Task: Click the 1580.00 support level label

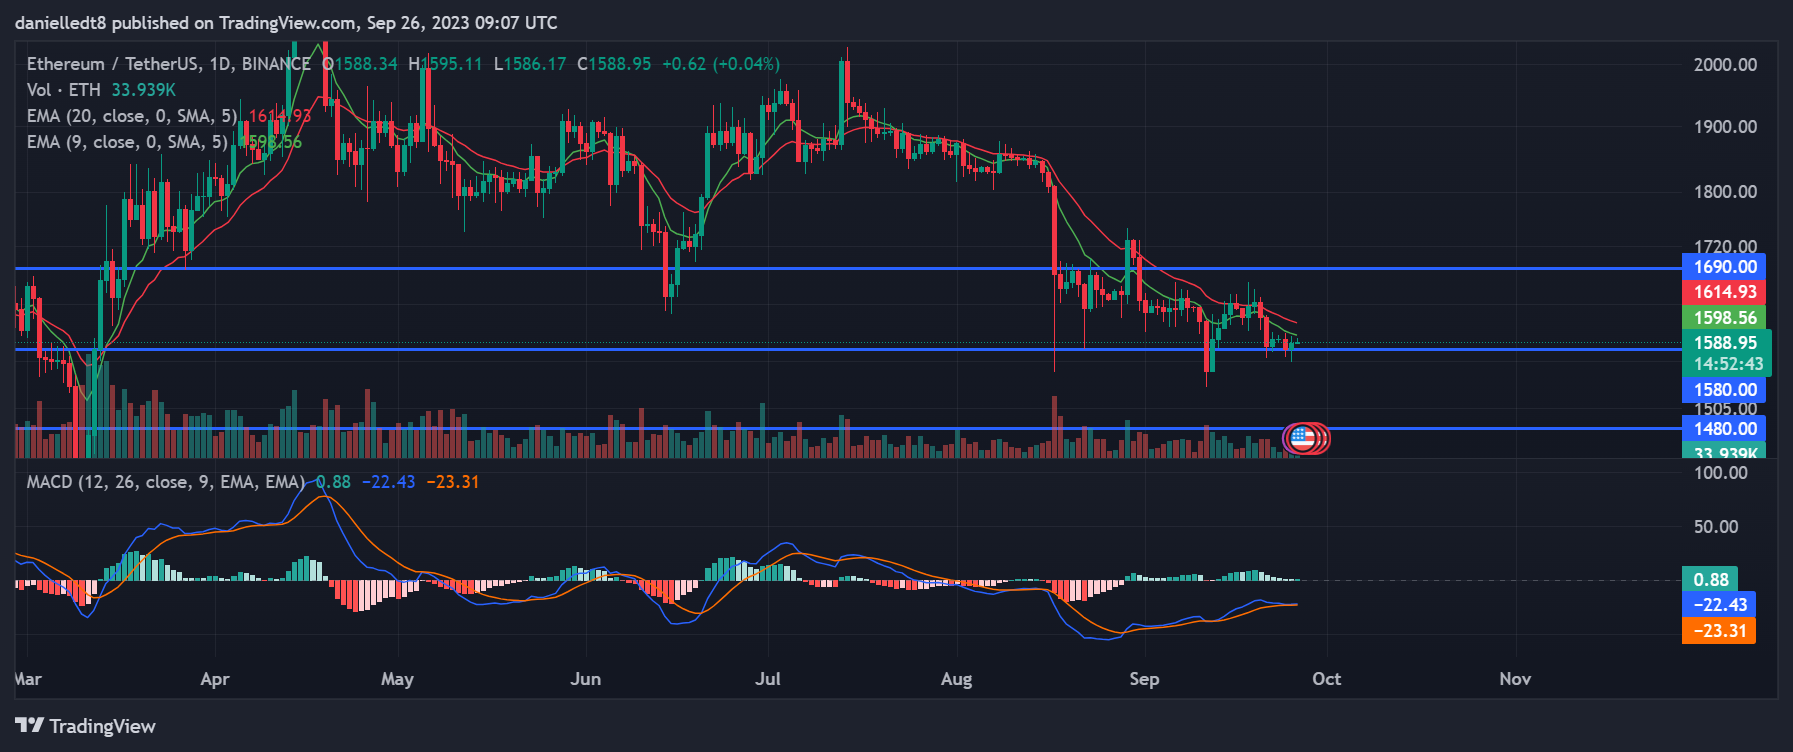Action: tap(1724, 390)
